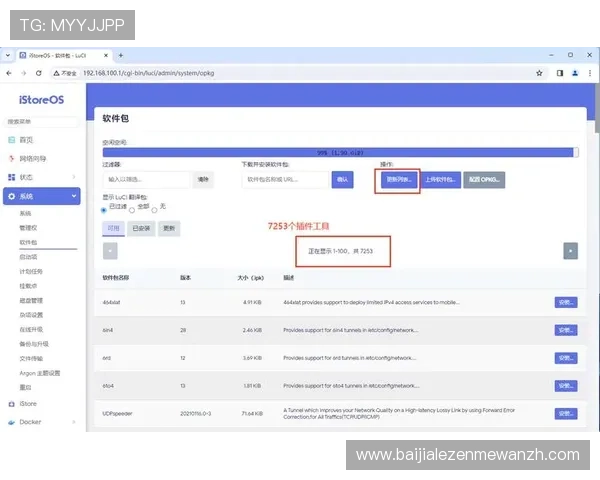
Task: Switch to the 更新 tab
Action: [169, 228]
